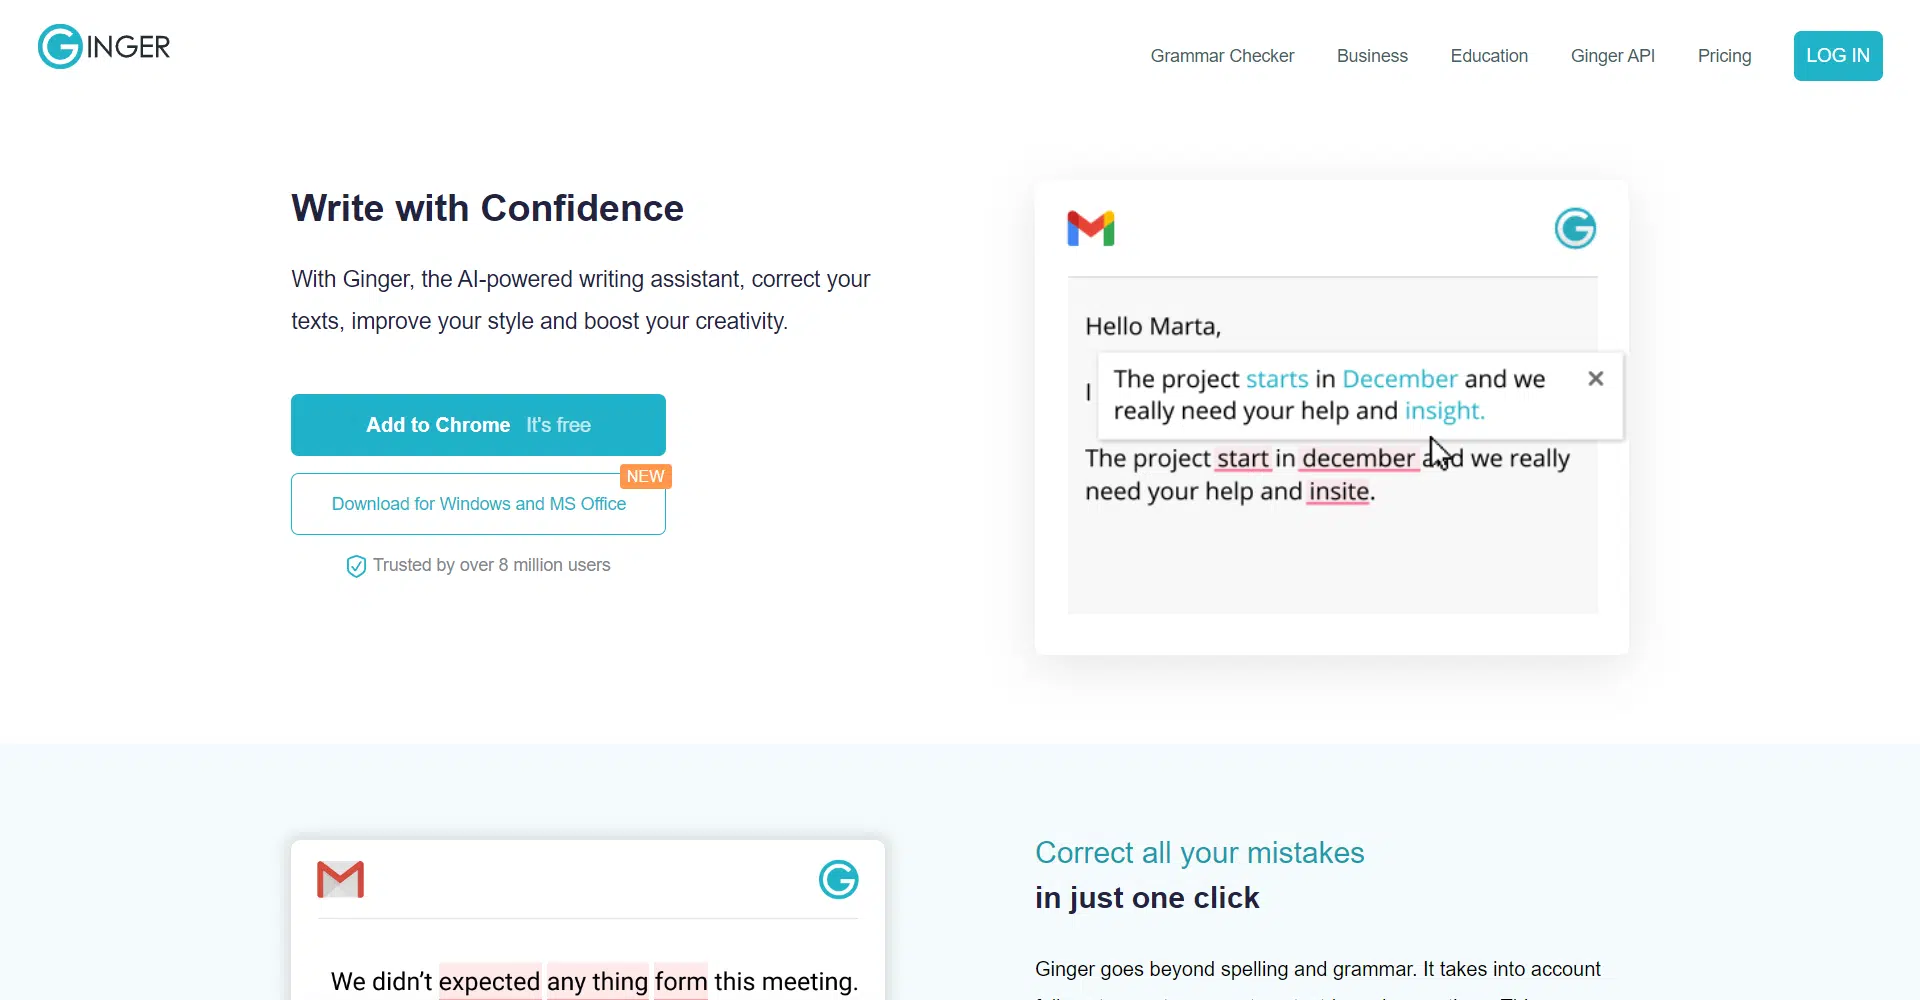View the Pricing page

(x=1724, y=56)
